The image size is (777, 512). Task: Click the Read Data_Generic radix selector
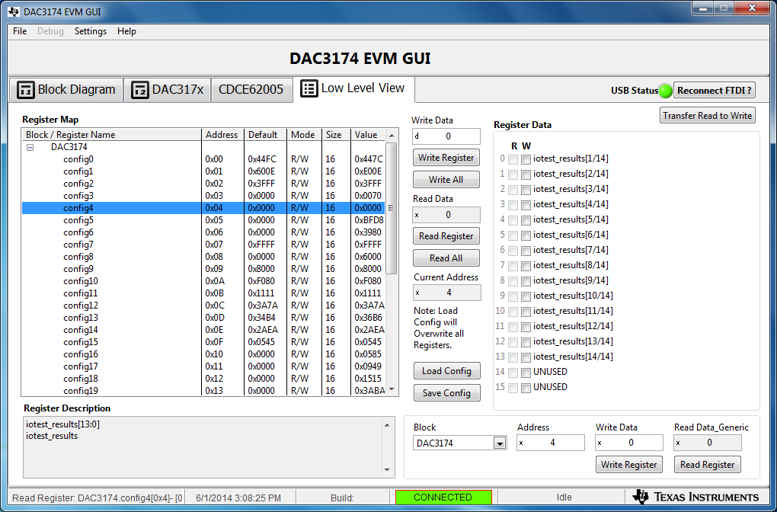coord(678,443)
